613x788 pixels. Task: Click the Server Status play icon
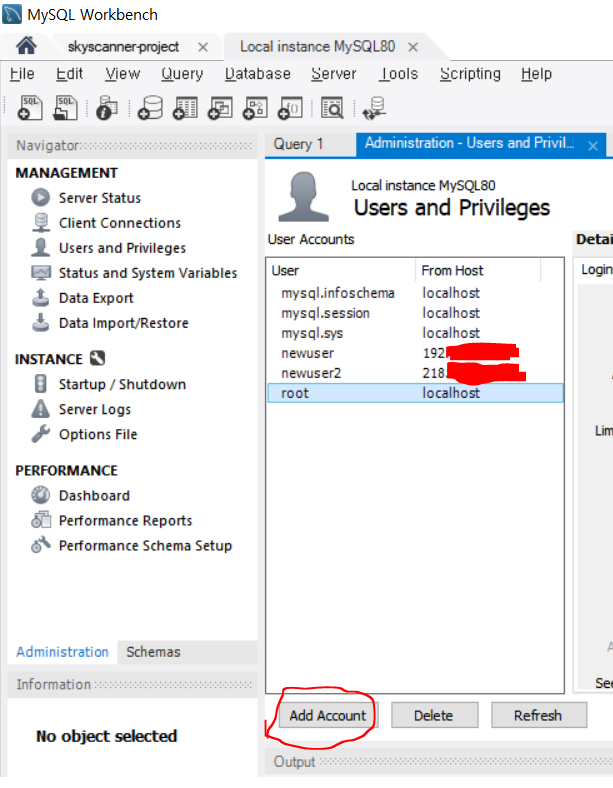41,198
